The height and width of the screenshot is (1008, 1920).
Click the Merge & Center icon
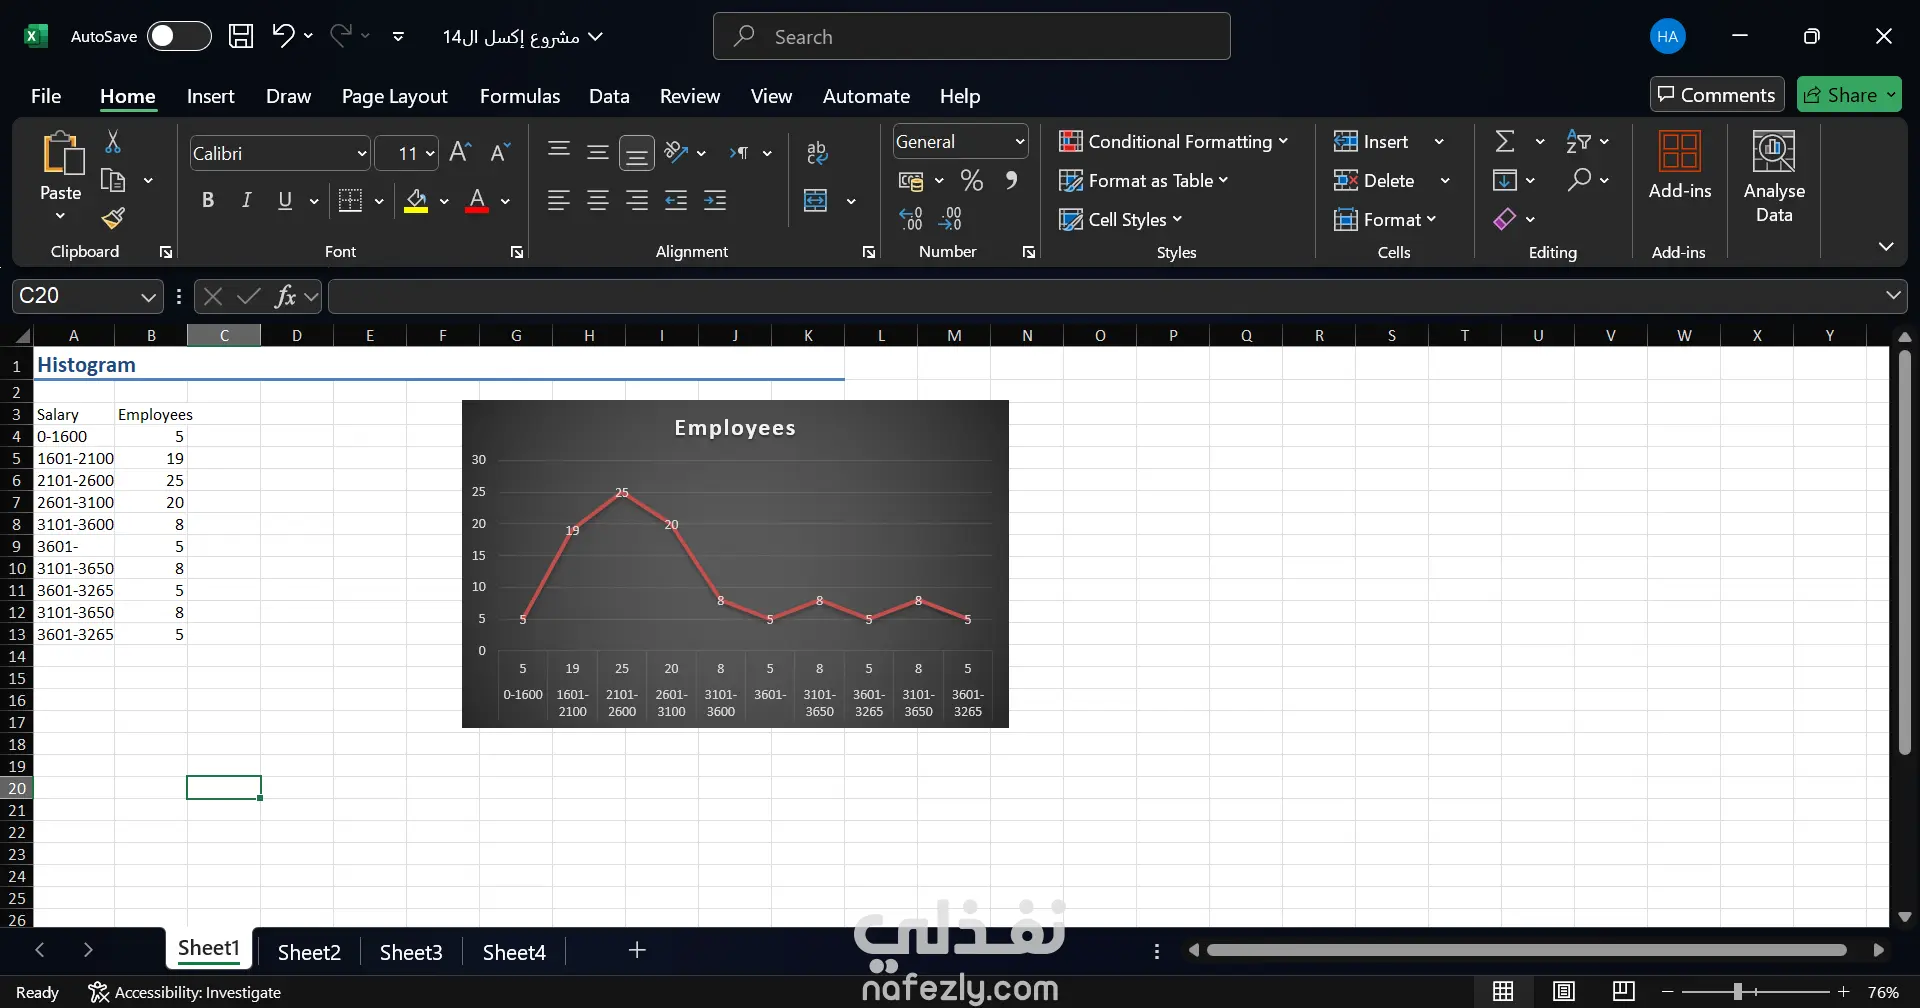point(816,201)
